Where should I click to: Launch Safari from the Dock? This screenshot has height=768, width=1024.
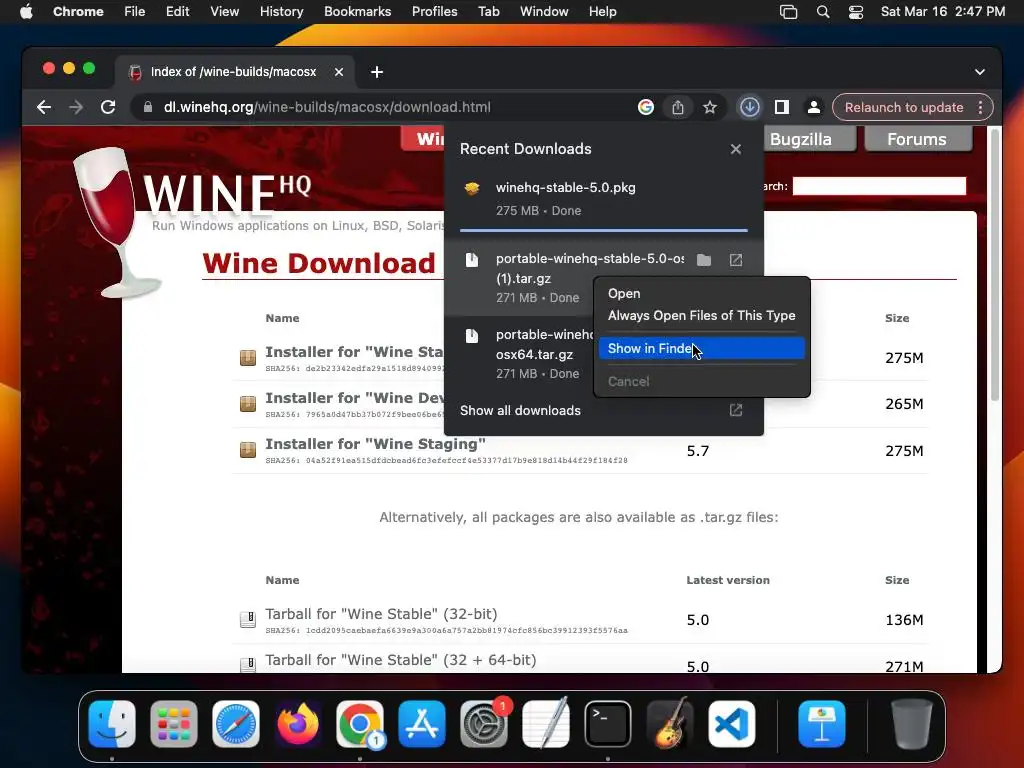coord(236,724)
